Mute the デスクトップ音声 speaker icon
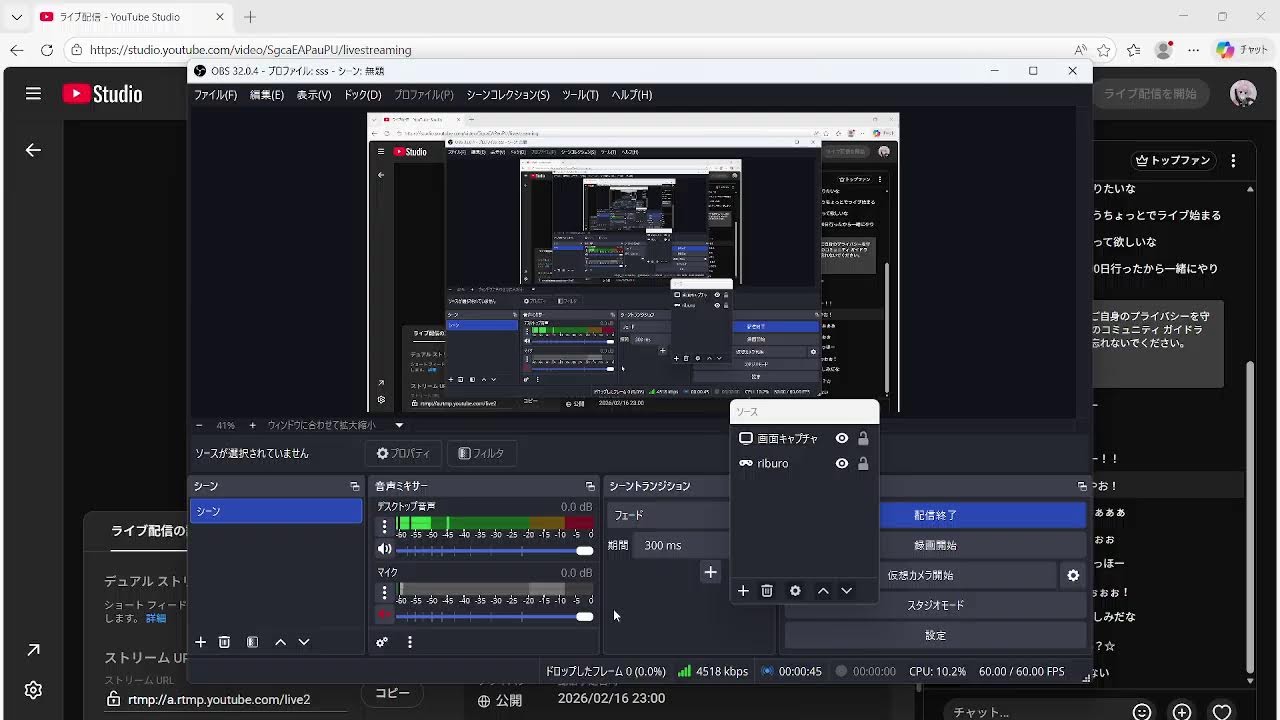 (x=384, y=549)
